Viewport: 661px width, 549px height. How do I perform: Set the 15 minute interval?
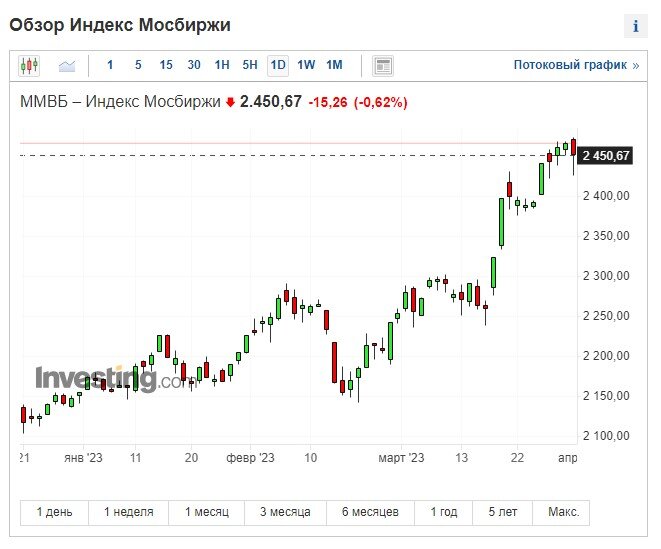click(166, 65)
